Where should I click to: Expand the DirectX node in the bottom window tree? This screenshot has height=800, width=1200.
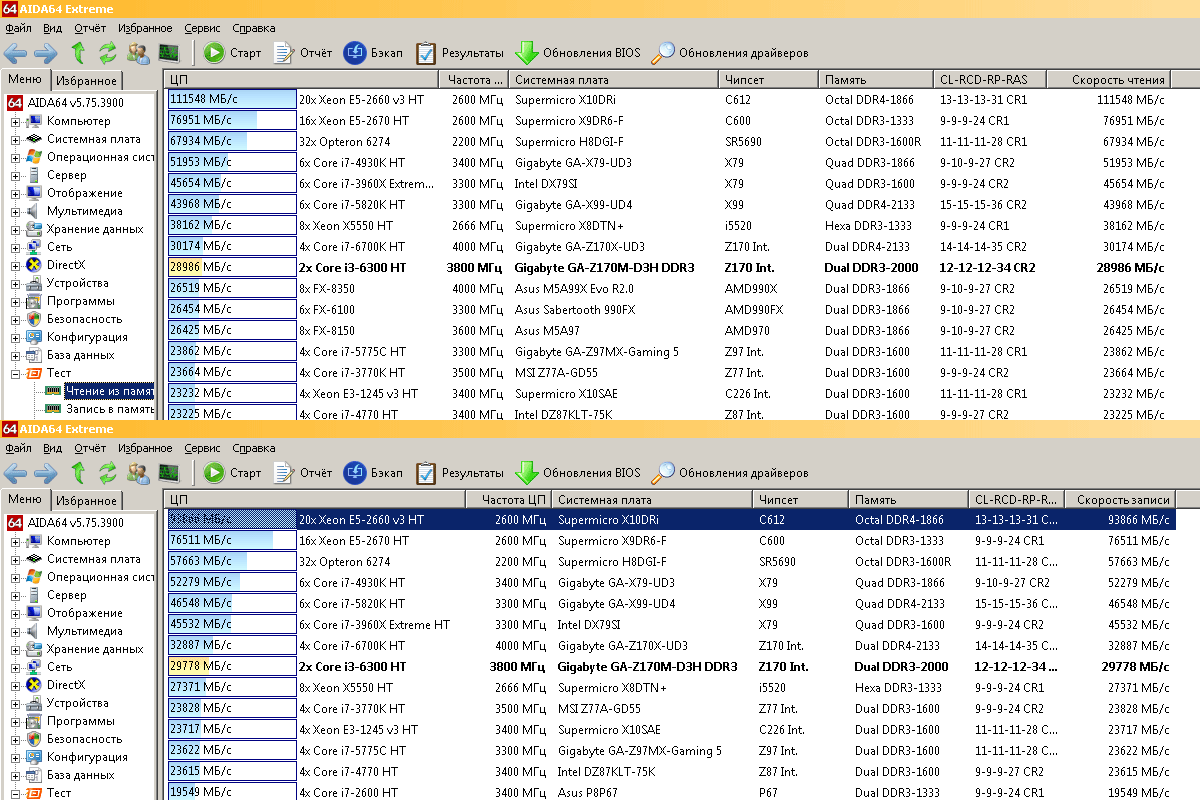tap(16, 685)
